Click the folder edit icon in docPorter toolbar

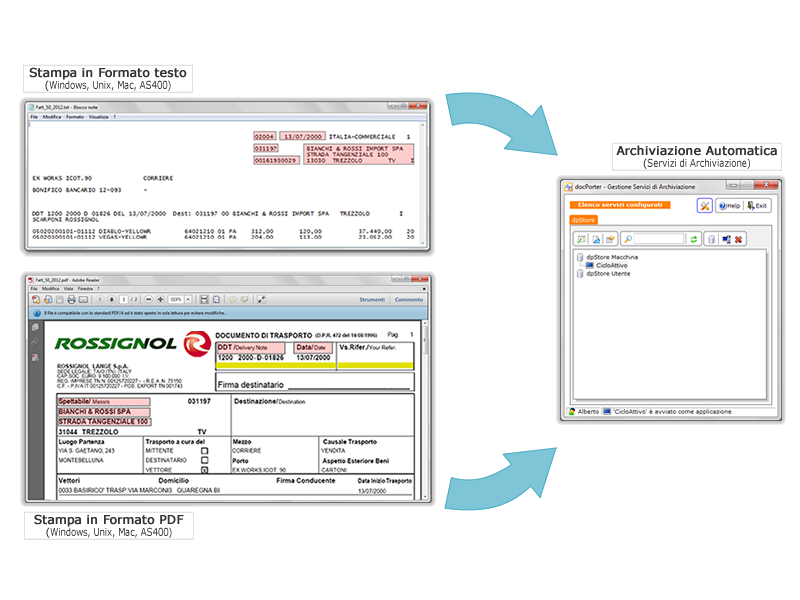tap(610, 239)
